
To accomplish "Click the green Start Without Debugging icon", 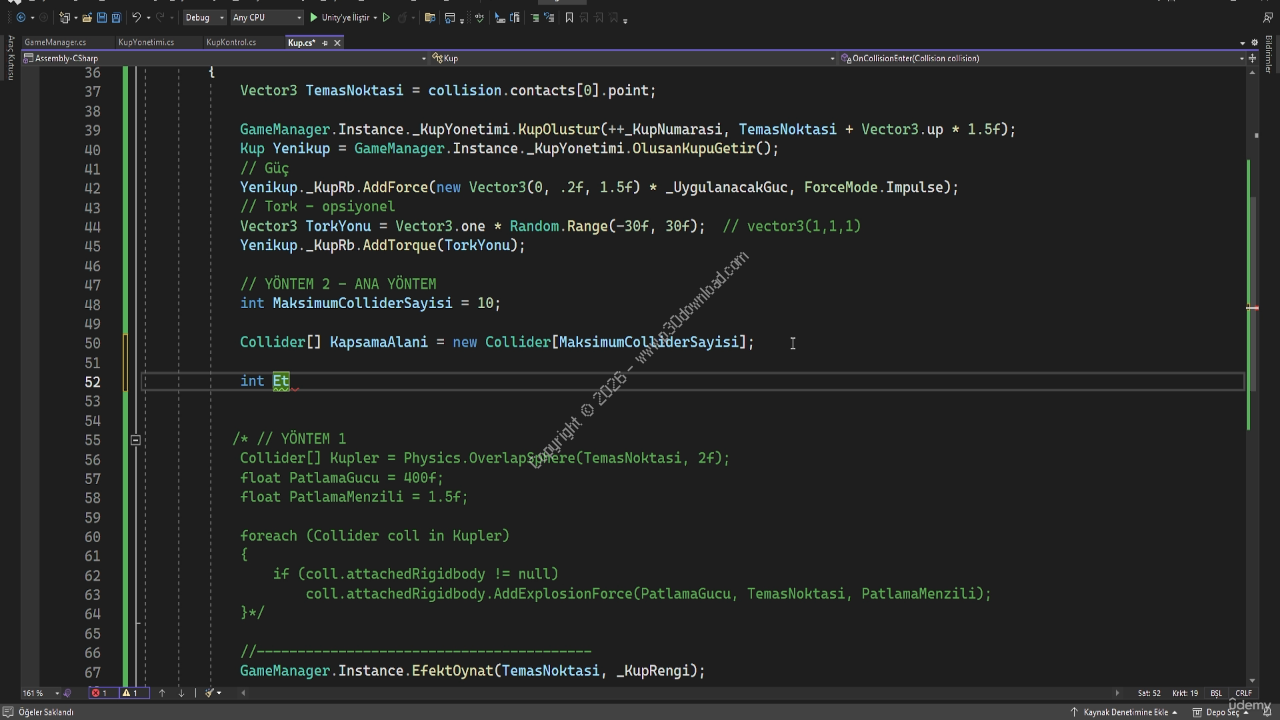I will click(386, 17).
